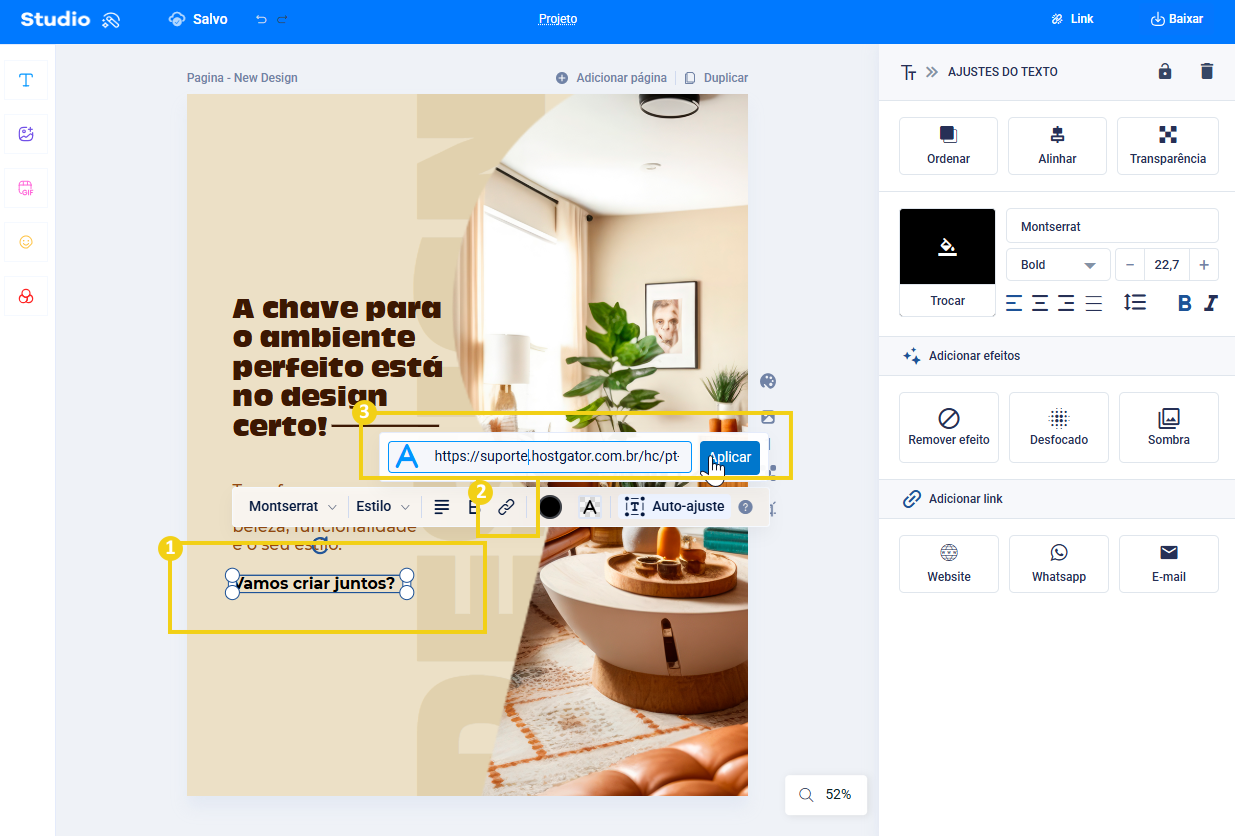
Task: Click the Studio logo
Action: click(70, 19)
